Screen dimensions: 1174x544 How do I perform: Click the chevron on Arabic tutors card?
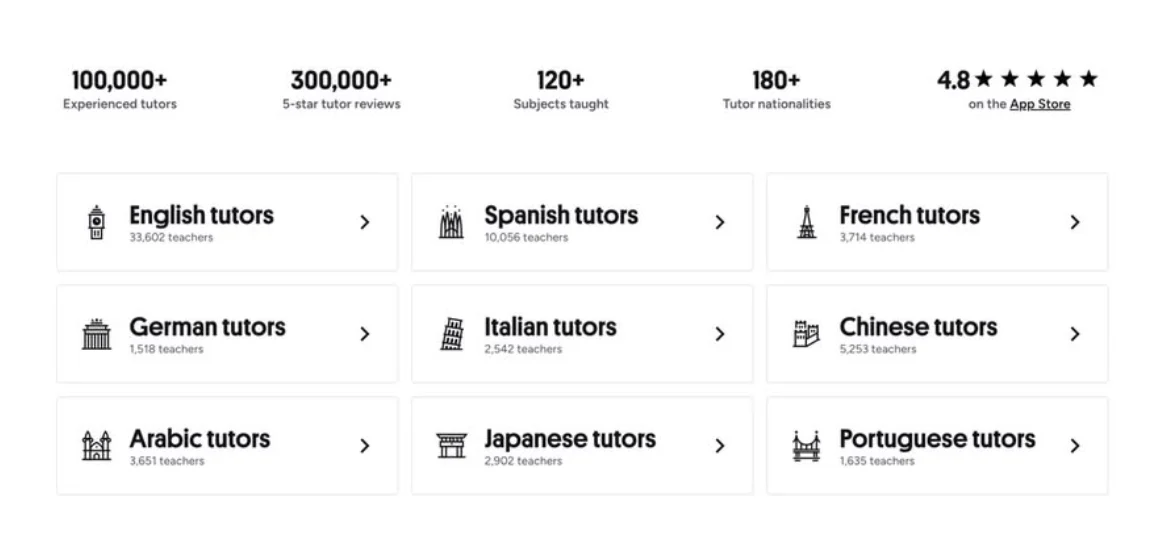pos(365,446)
